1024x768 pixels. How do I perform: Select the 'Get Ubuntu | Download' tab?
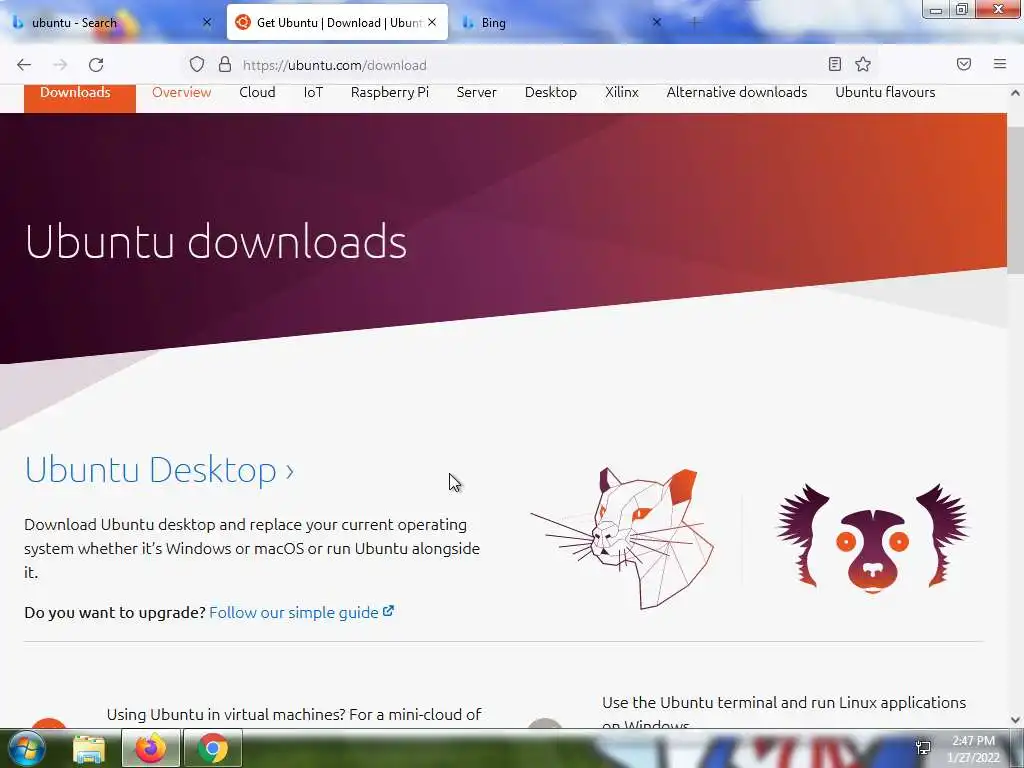point(338,23)
